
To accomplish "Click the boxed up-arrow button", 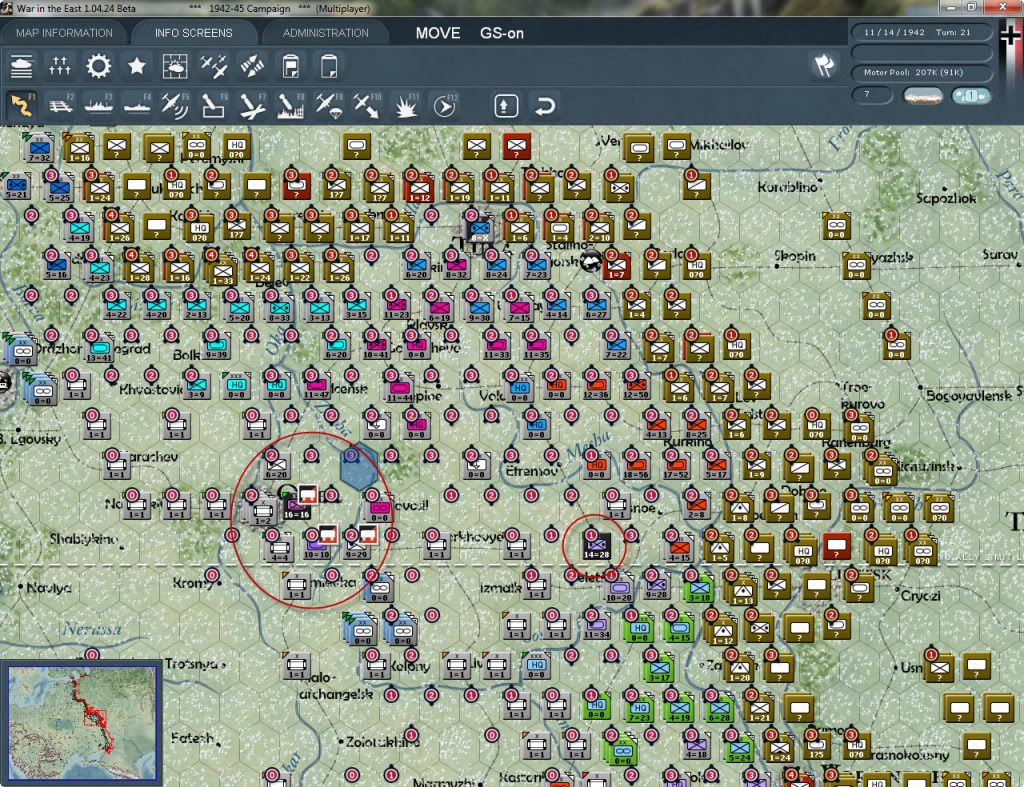I will 506,106.
